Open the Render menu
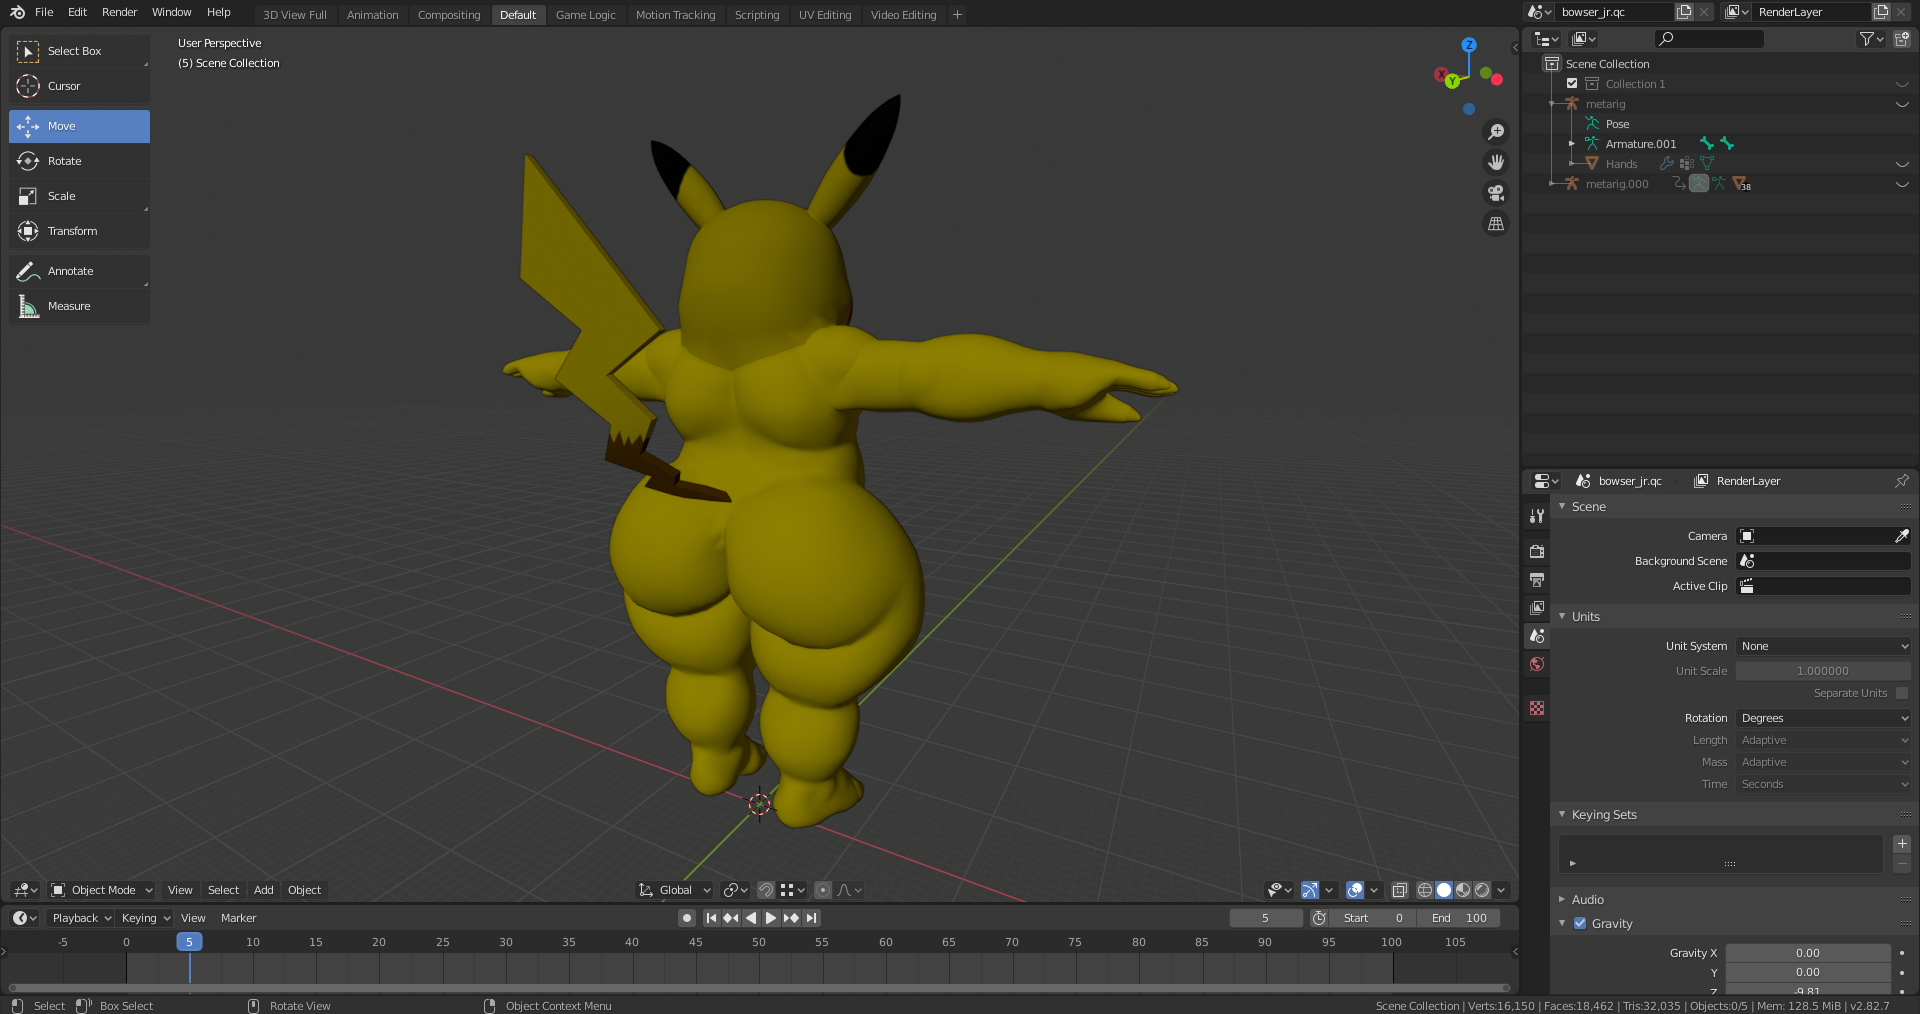 [x=119, y=12]
